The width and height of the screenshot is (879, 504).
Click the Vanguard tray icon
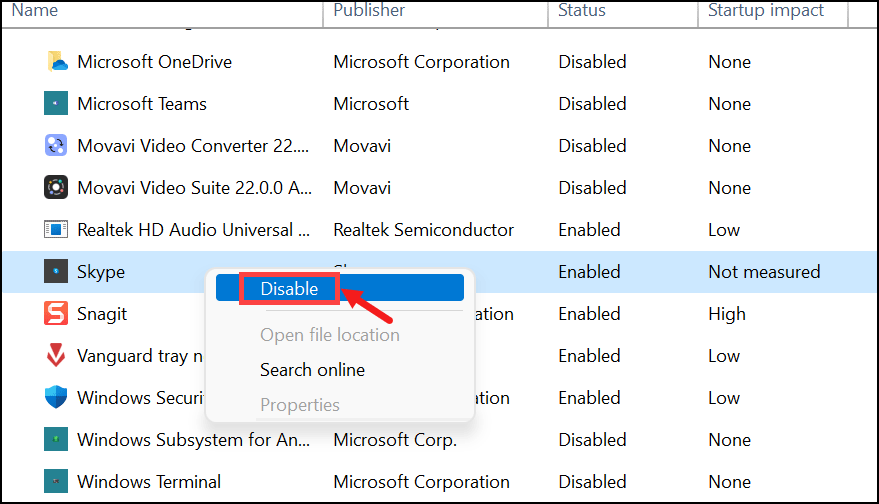coord(56,356)
